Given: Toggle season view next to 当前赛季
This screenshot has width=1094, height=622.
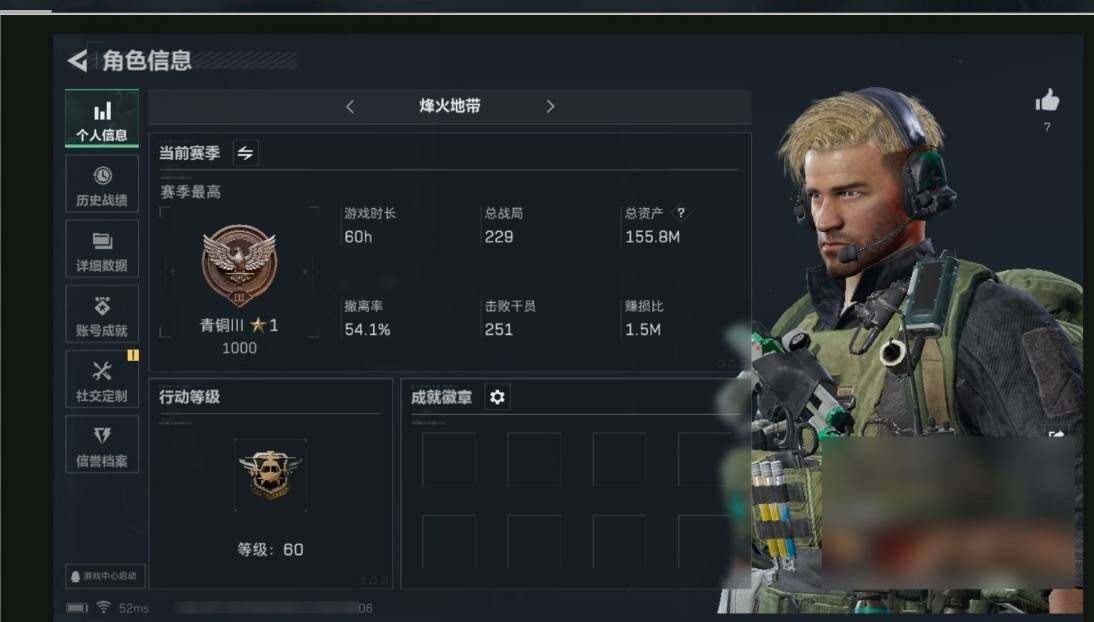Looking at the screenshot, I should click(x=245, y=153).
